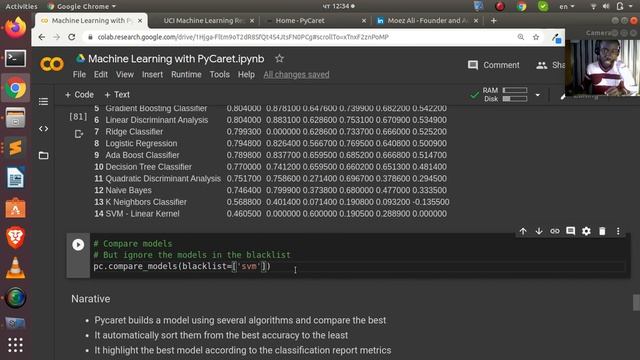The width and height of the screenshot is (640, 360).
Task: Switch to Moez Ali LinkedIn tab
Action: (427, 20)
